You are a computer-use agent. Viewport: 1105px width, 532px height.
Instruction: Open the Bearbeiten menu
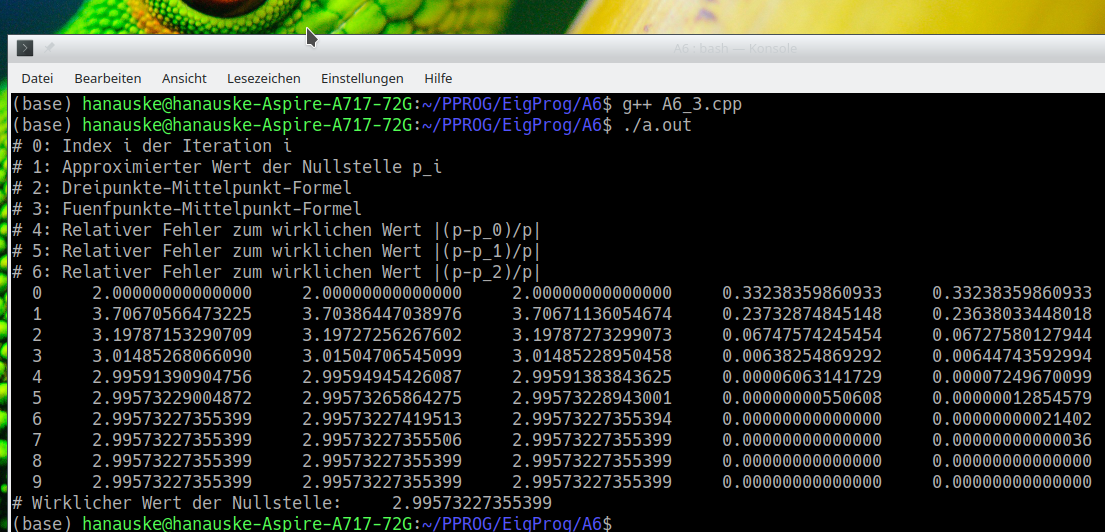pyautogui.click(x=108, y=78)
